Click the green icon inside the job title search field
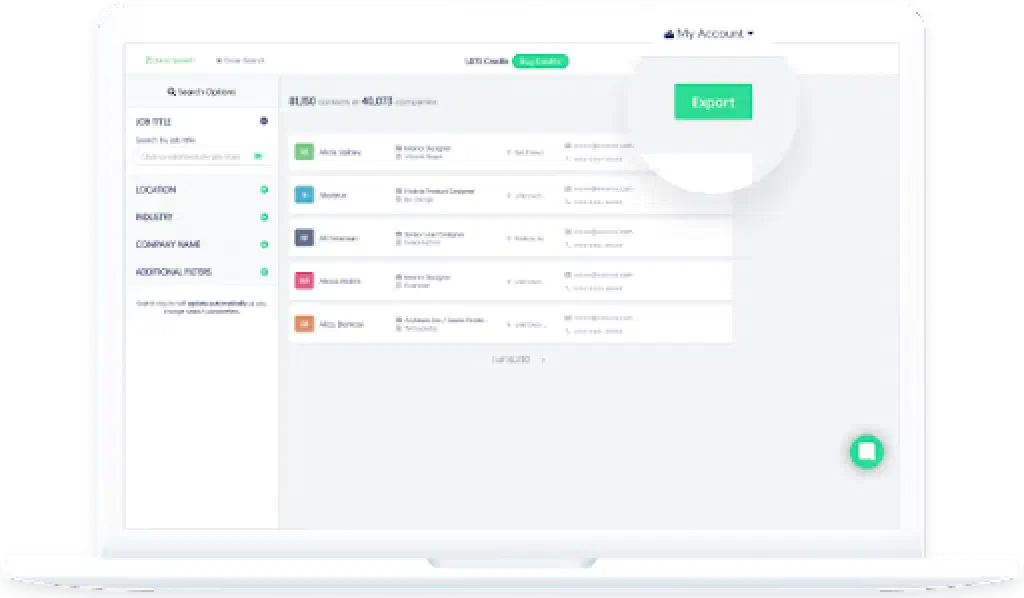 click(x=258, y=156)
